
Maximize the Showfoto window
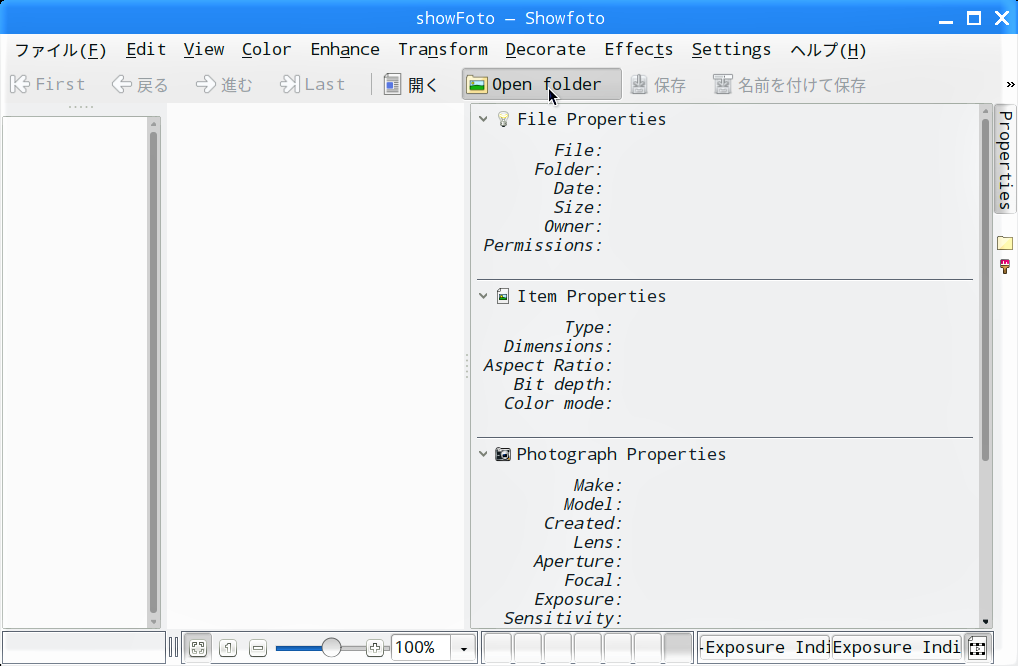974,18
